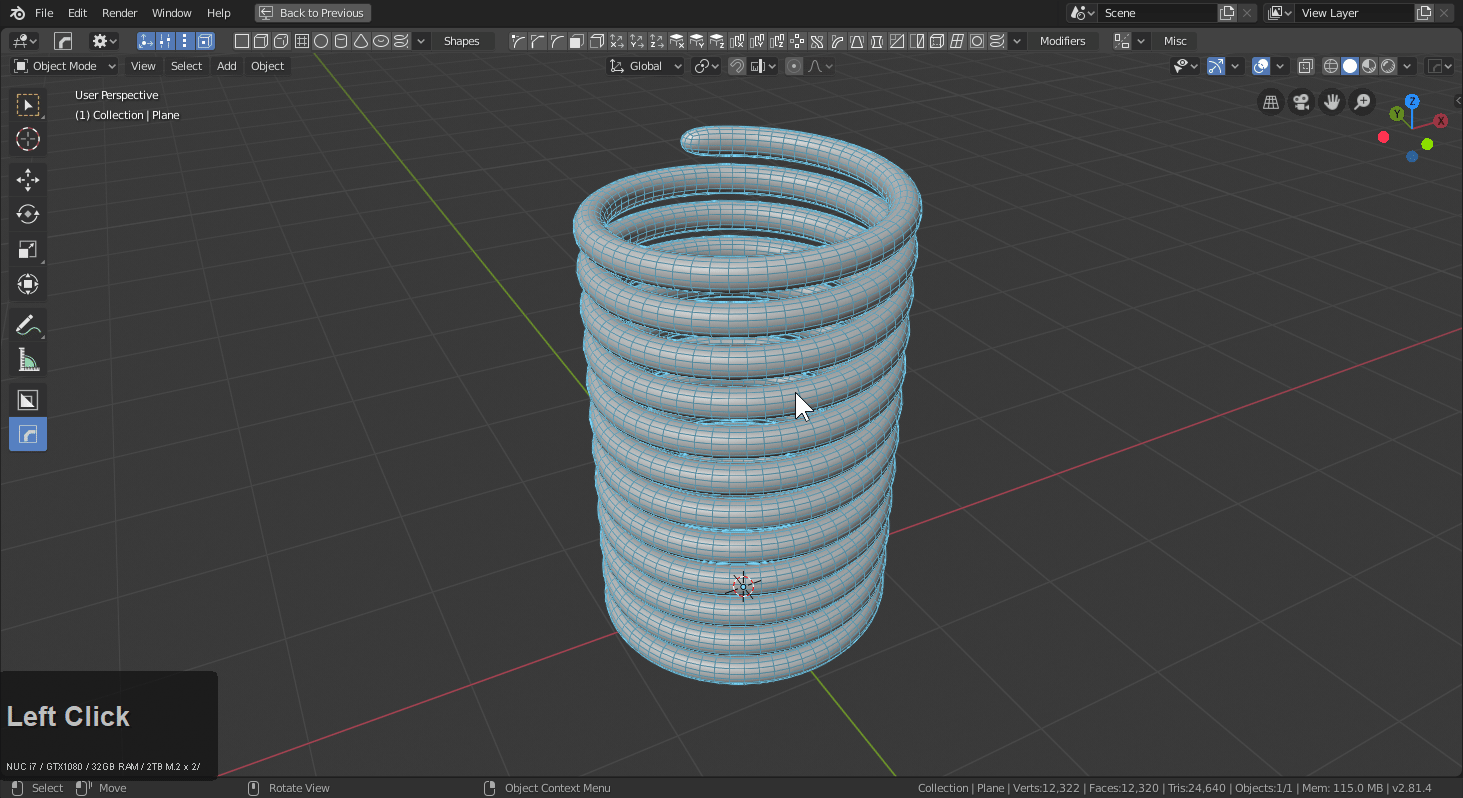Choose the Annotate pencil tool
Image resolution: width=1463 pixels, height=798 pixels.
pyautogui.click(x=28, y=325)
